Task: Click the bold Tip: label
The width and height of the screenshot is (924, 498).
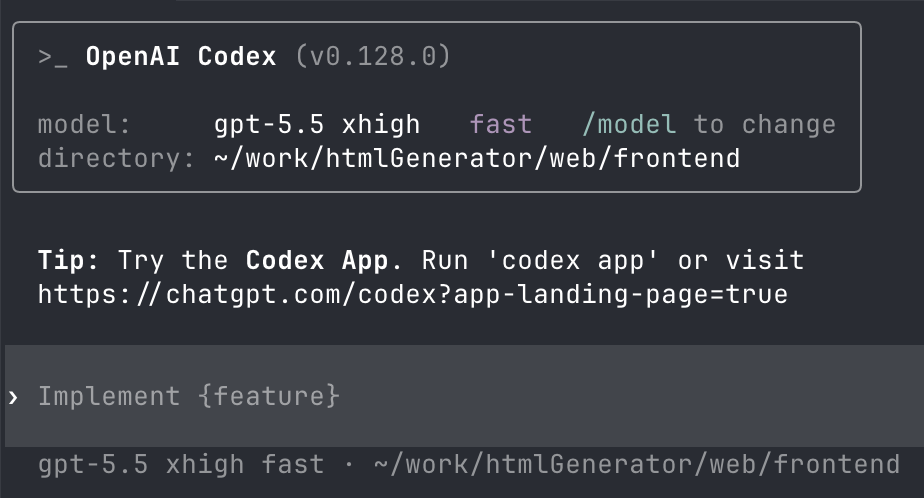Action: point(68,260)
